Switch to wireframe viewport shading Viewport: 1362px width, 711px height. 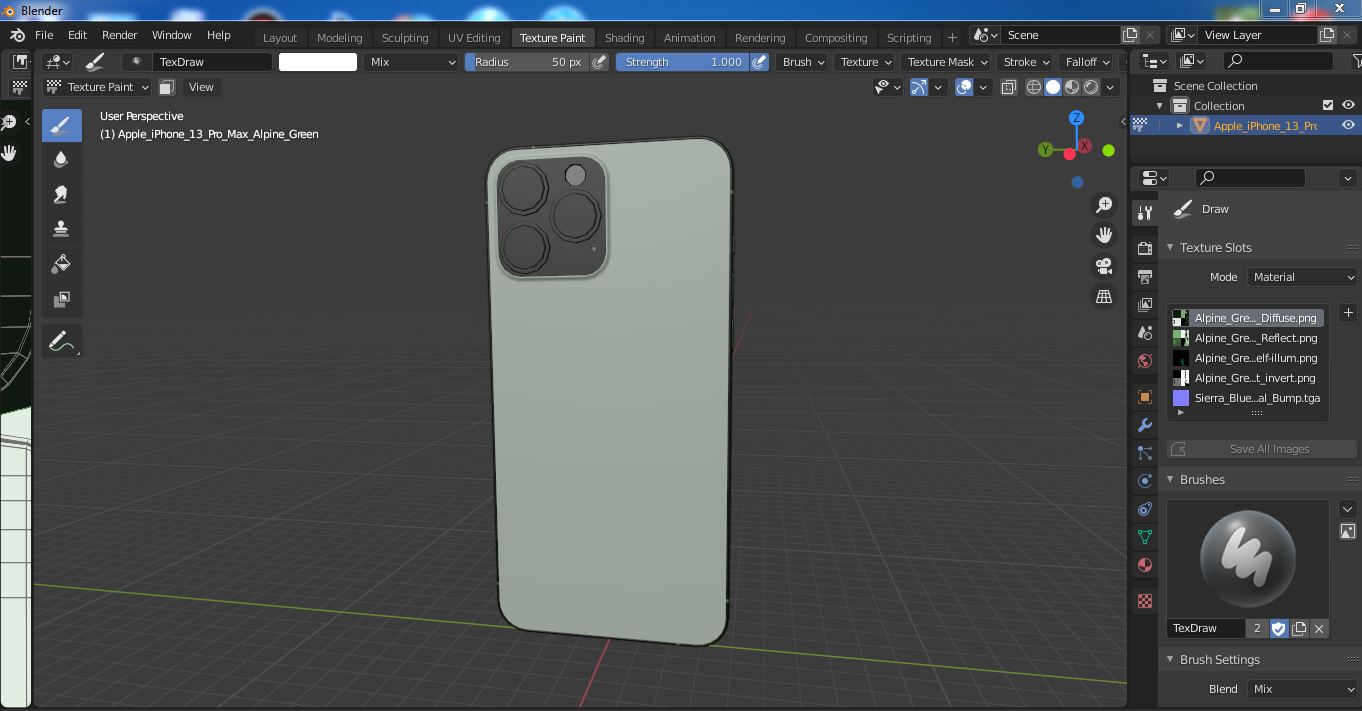(x=1034, y=87)
